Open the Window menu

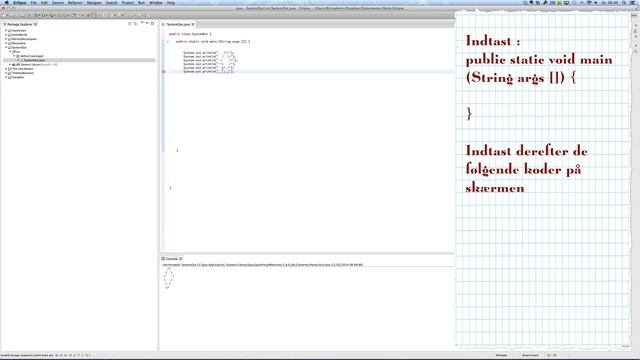click(x=156, y=2)
